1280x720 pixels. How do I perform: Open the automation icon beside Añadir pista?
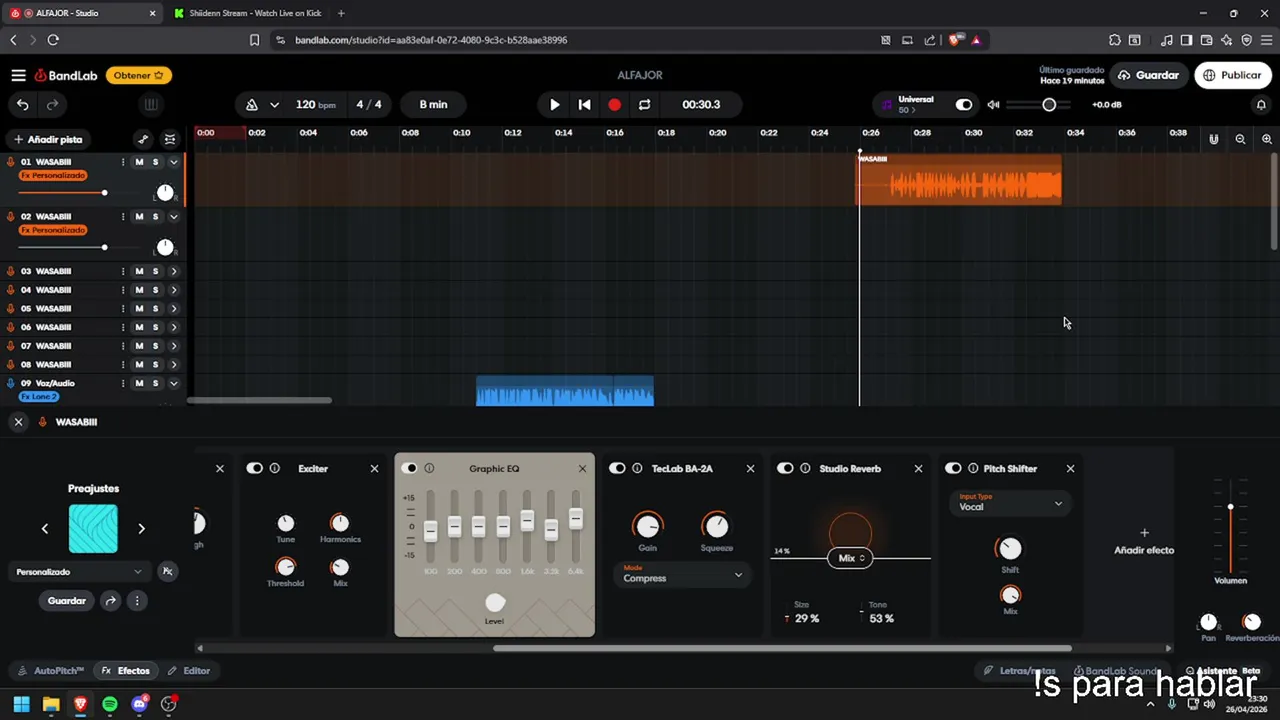(x=143, y=139)
